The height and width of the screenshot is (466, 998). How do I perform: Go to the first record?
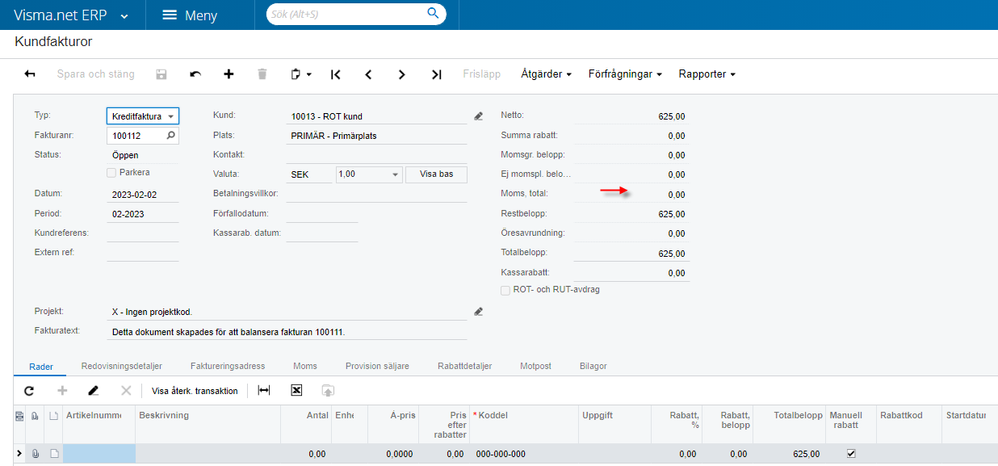pyautogui.click(x=335, y=74)
